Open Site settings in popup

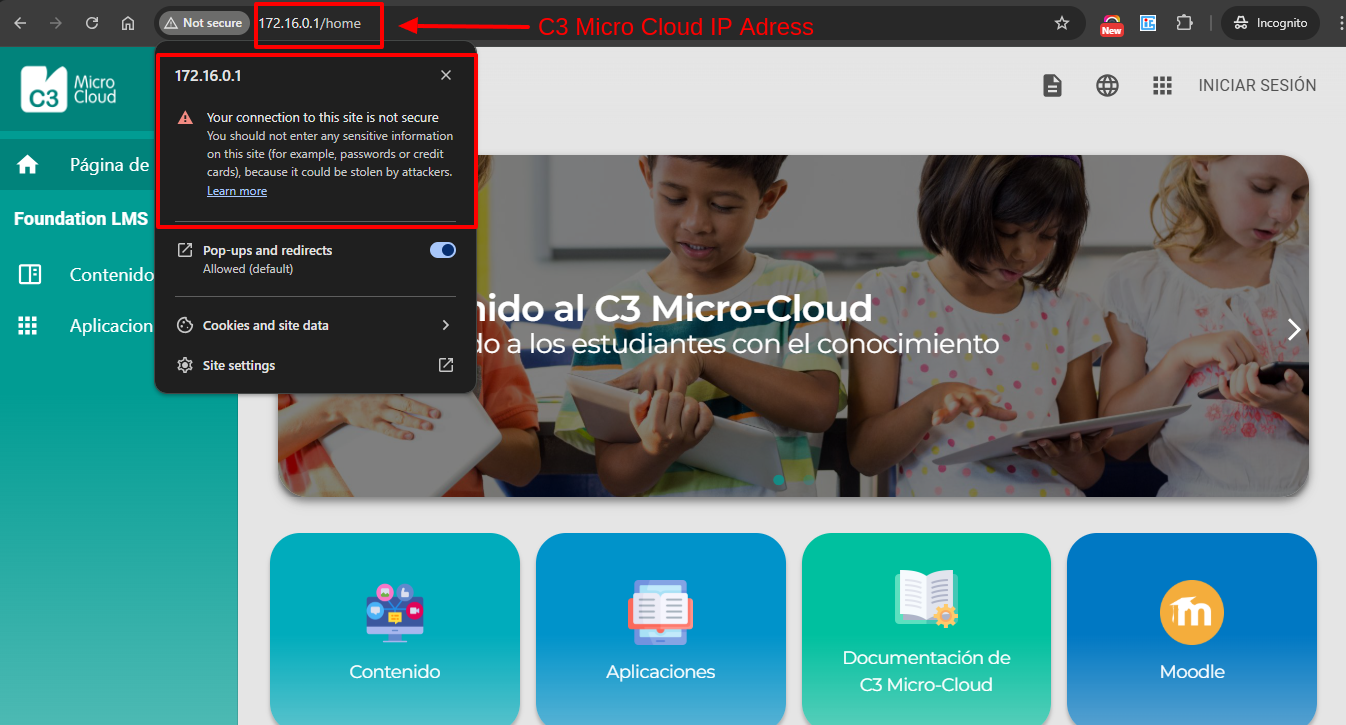315,366
